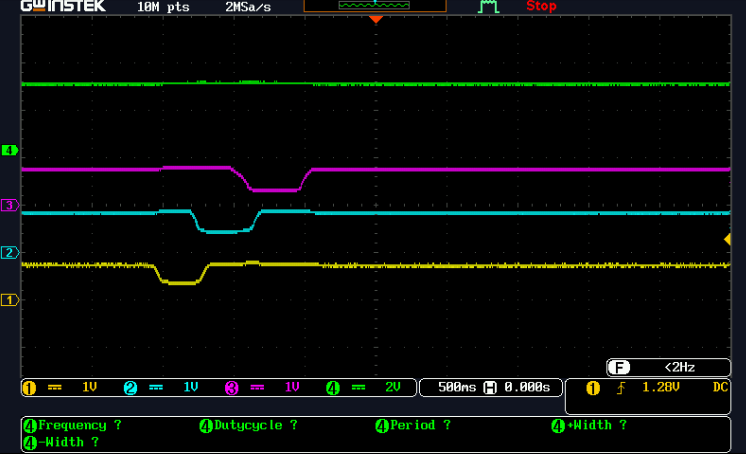Toggle channel 4 green 2V indicator
This screenshot has width=746, height=454.
coord(365,387)
